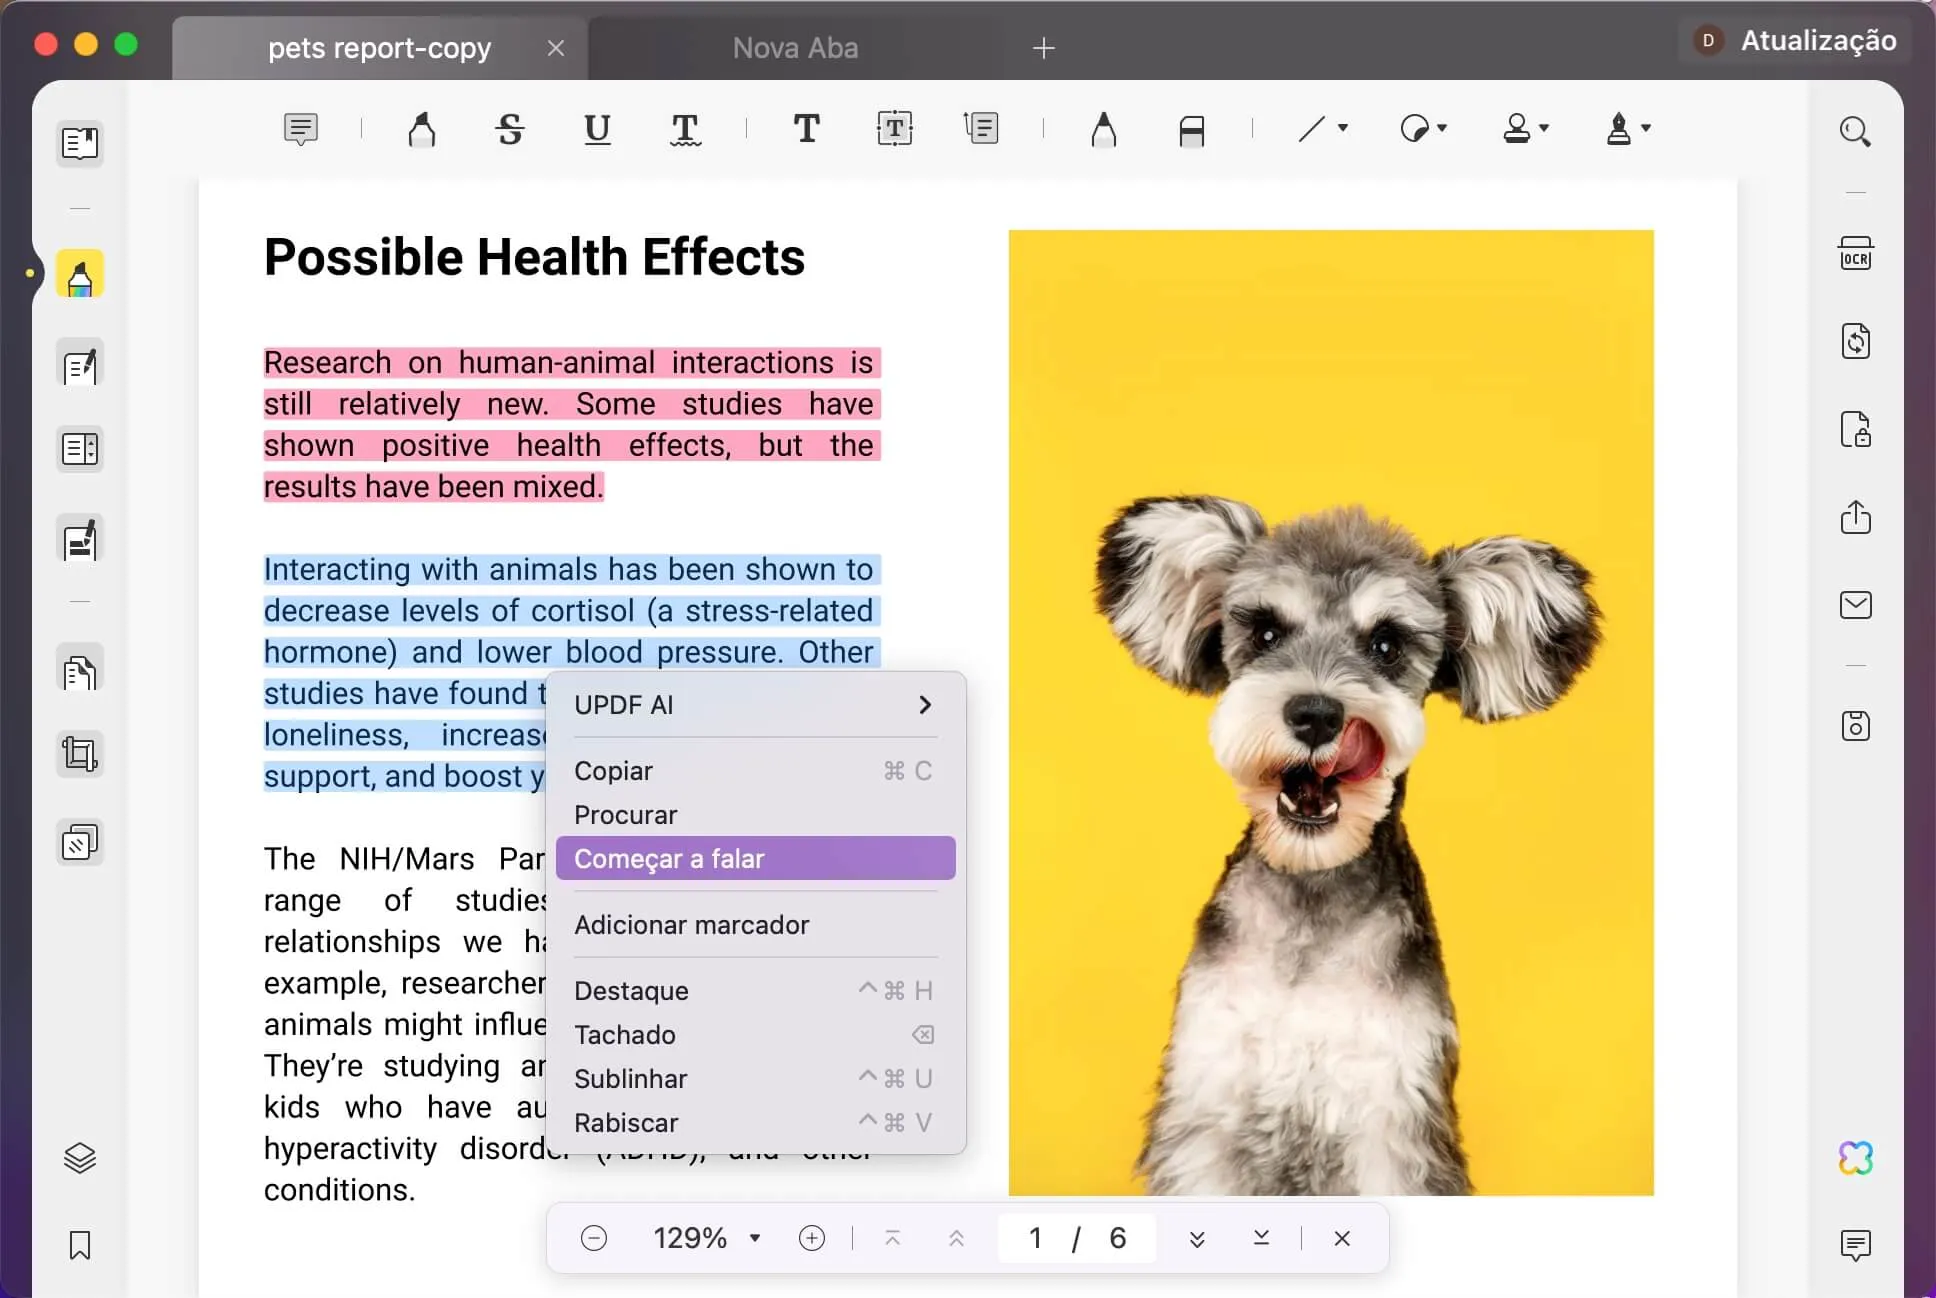Expand the UPDF AI submenu

755,705
